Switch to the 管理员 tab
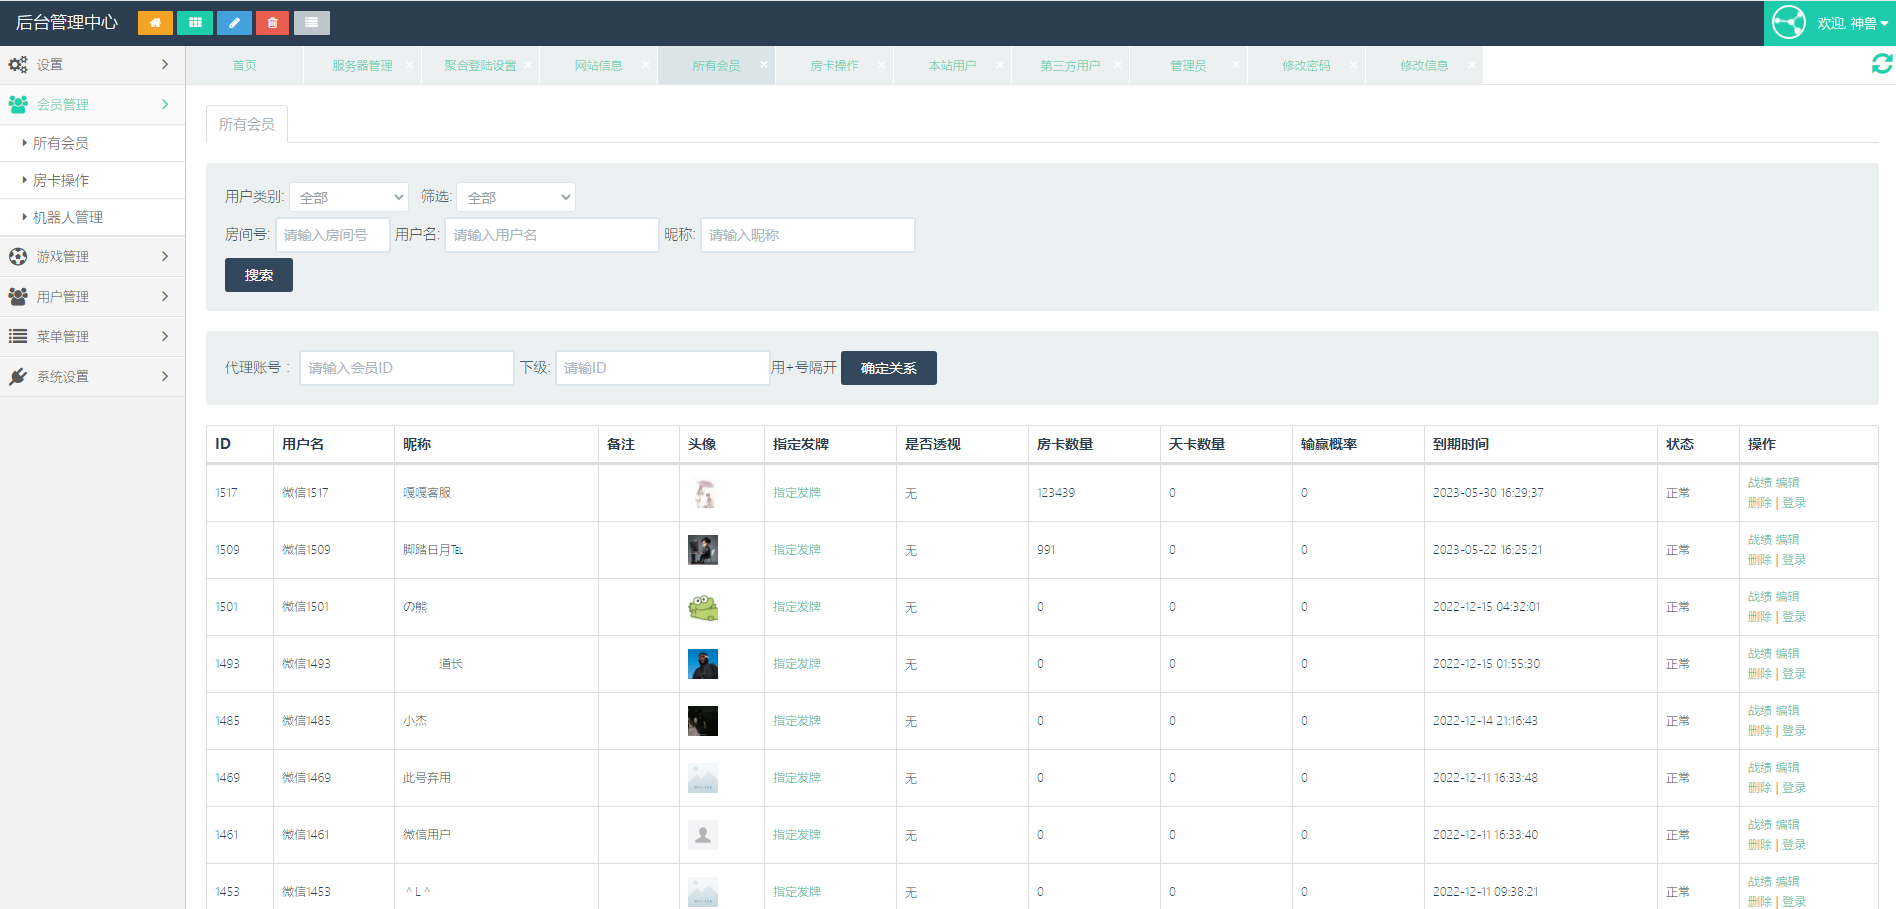 coord(1188,66)
